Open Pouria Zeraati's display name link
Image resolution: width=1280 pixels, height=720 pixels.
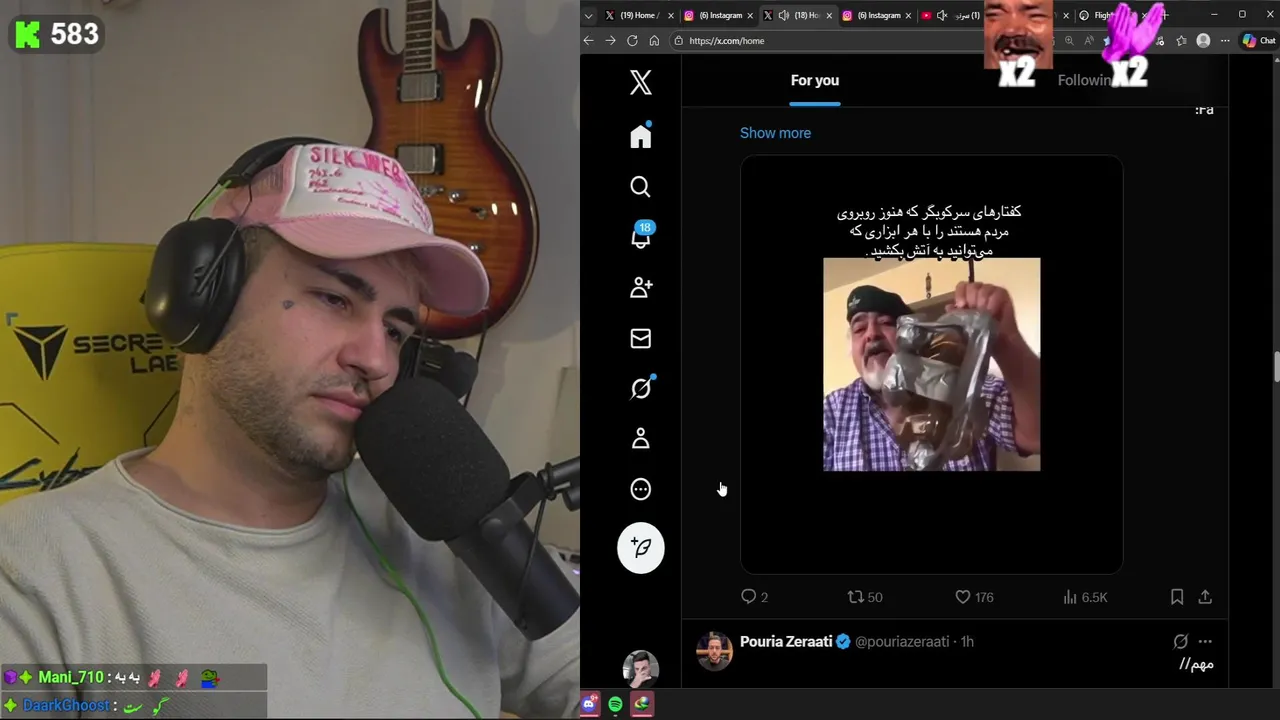786,642
